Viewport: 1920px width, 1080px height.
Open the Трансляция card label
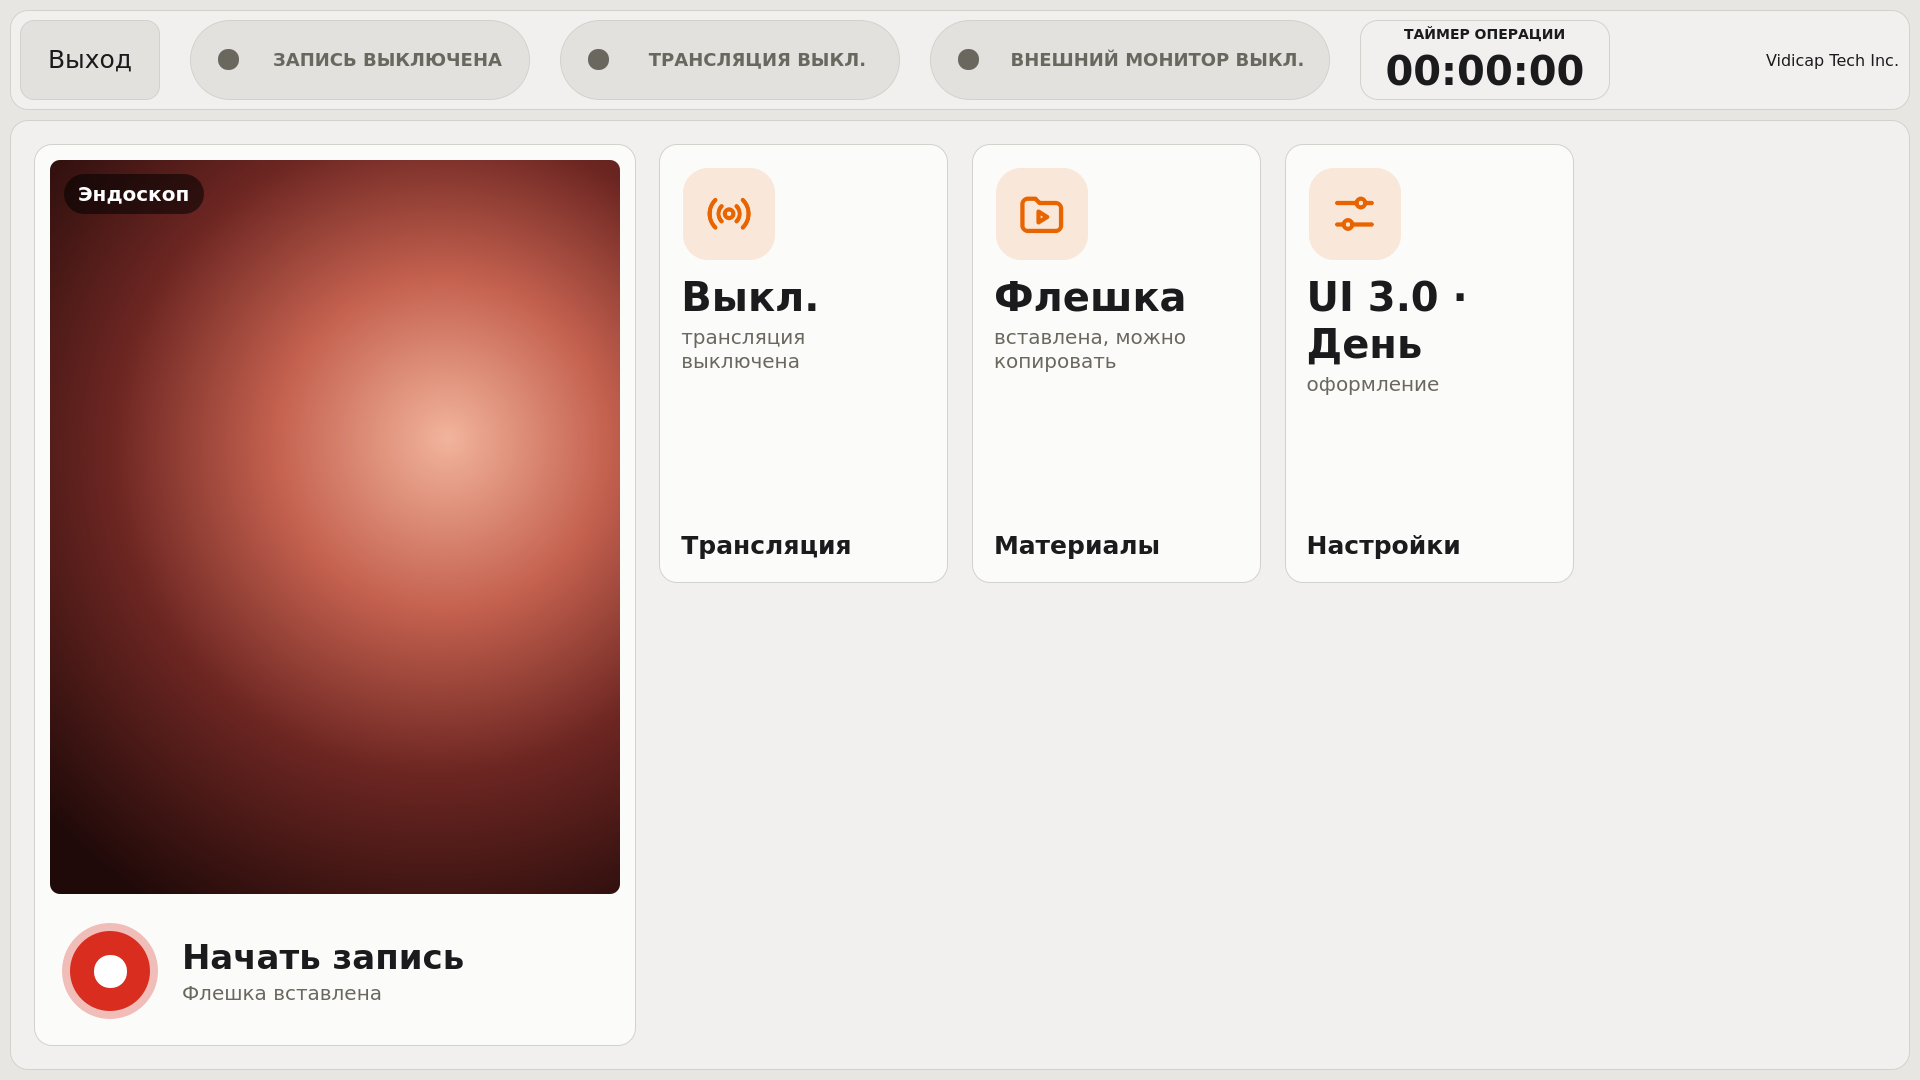(766, 546)
